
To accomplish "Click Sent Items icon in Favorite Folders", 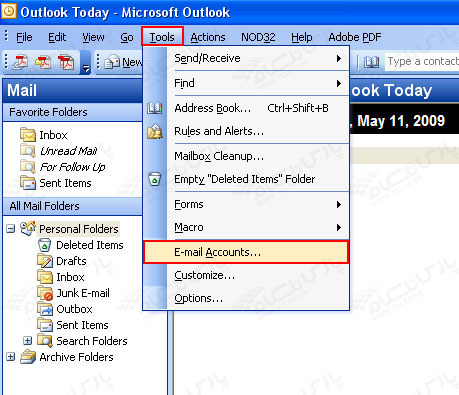I will 28,183.
